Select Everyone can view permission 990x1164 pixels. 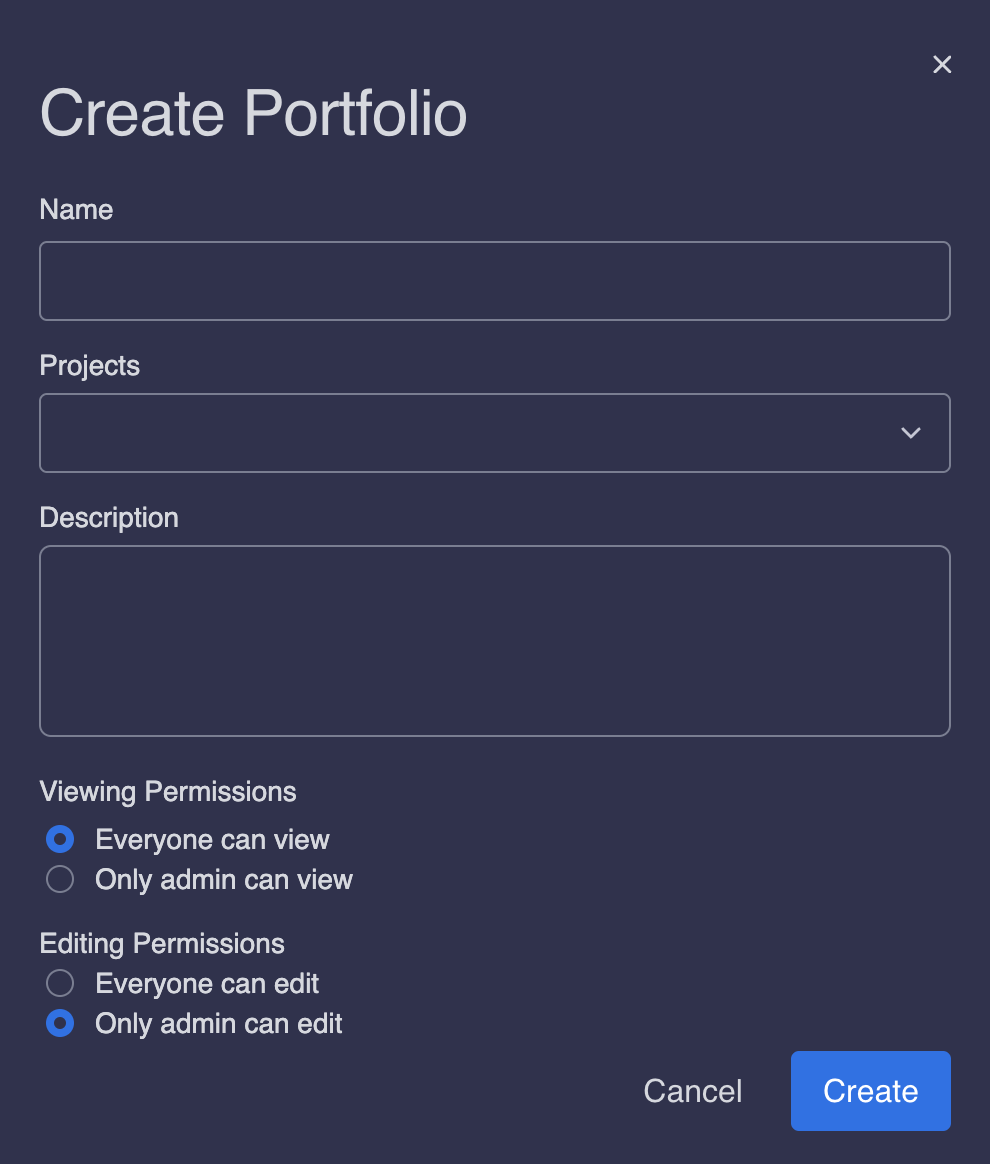[59, 839]
